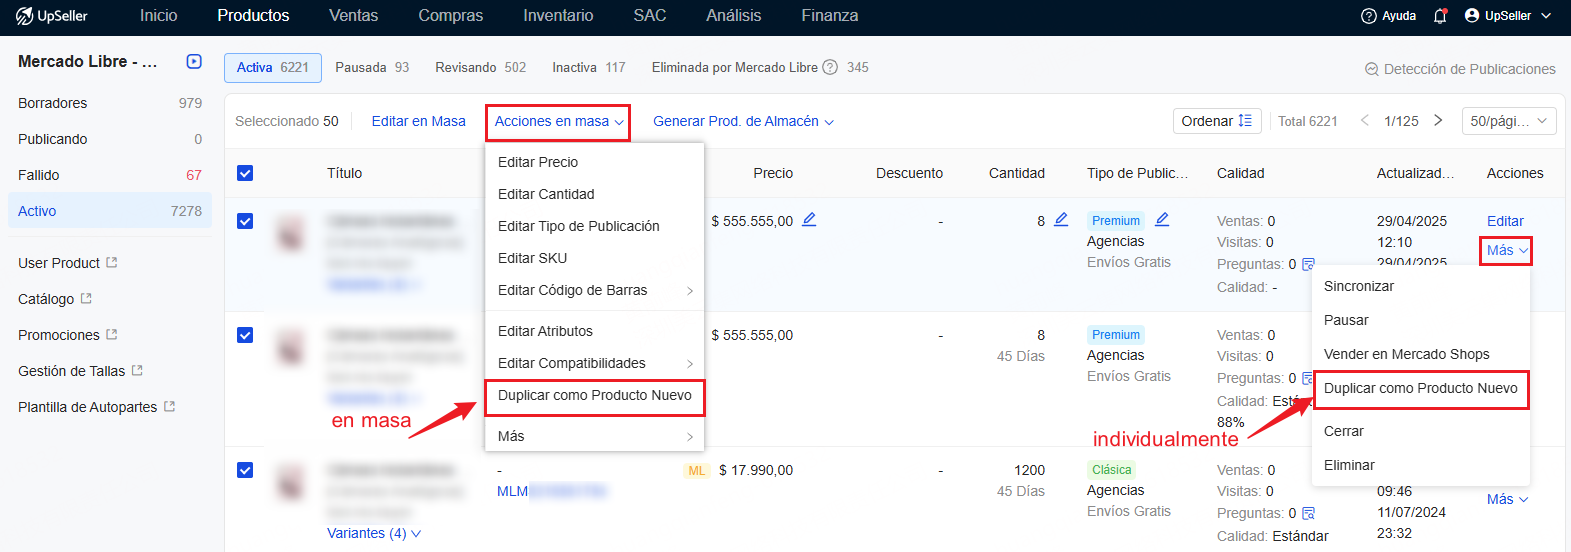Click the Mercado Libre store switch icon
Screen dimensions: 1571x552
pyautogui.click(x=194, y=62)
